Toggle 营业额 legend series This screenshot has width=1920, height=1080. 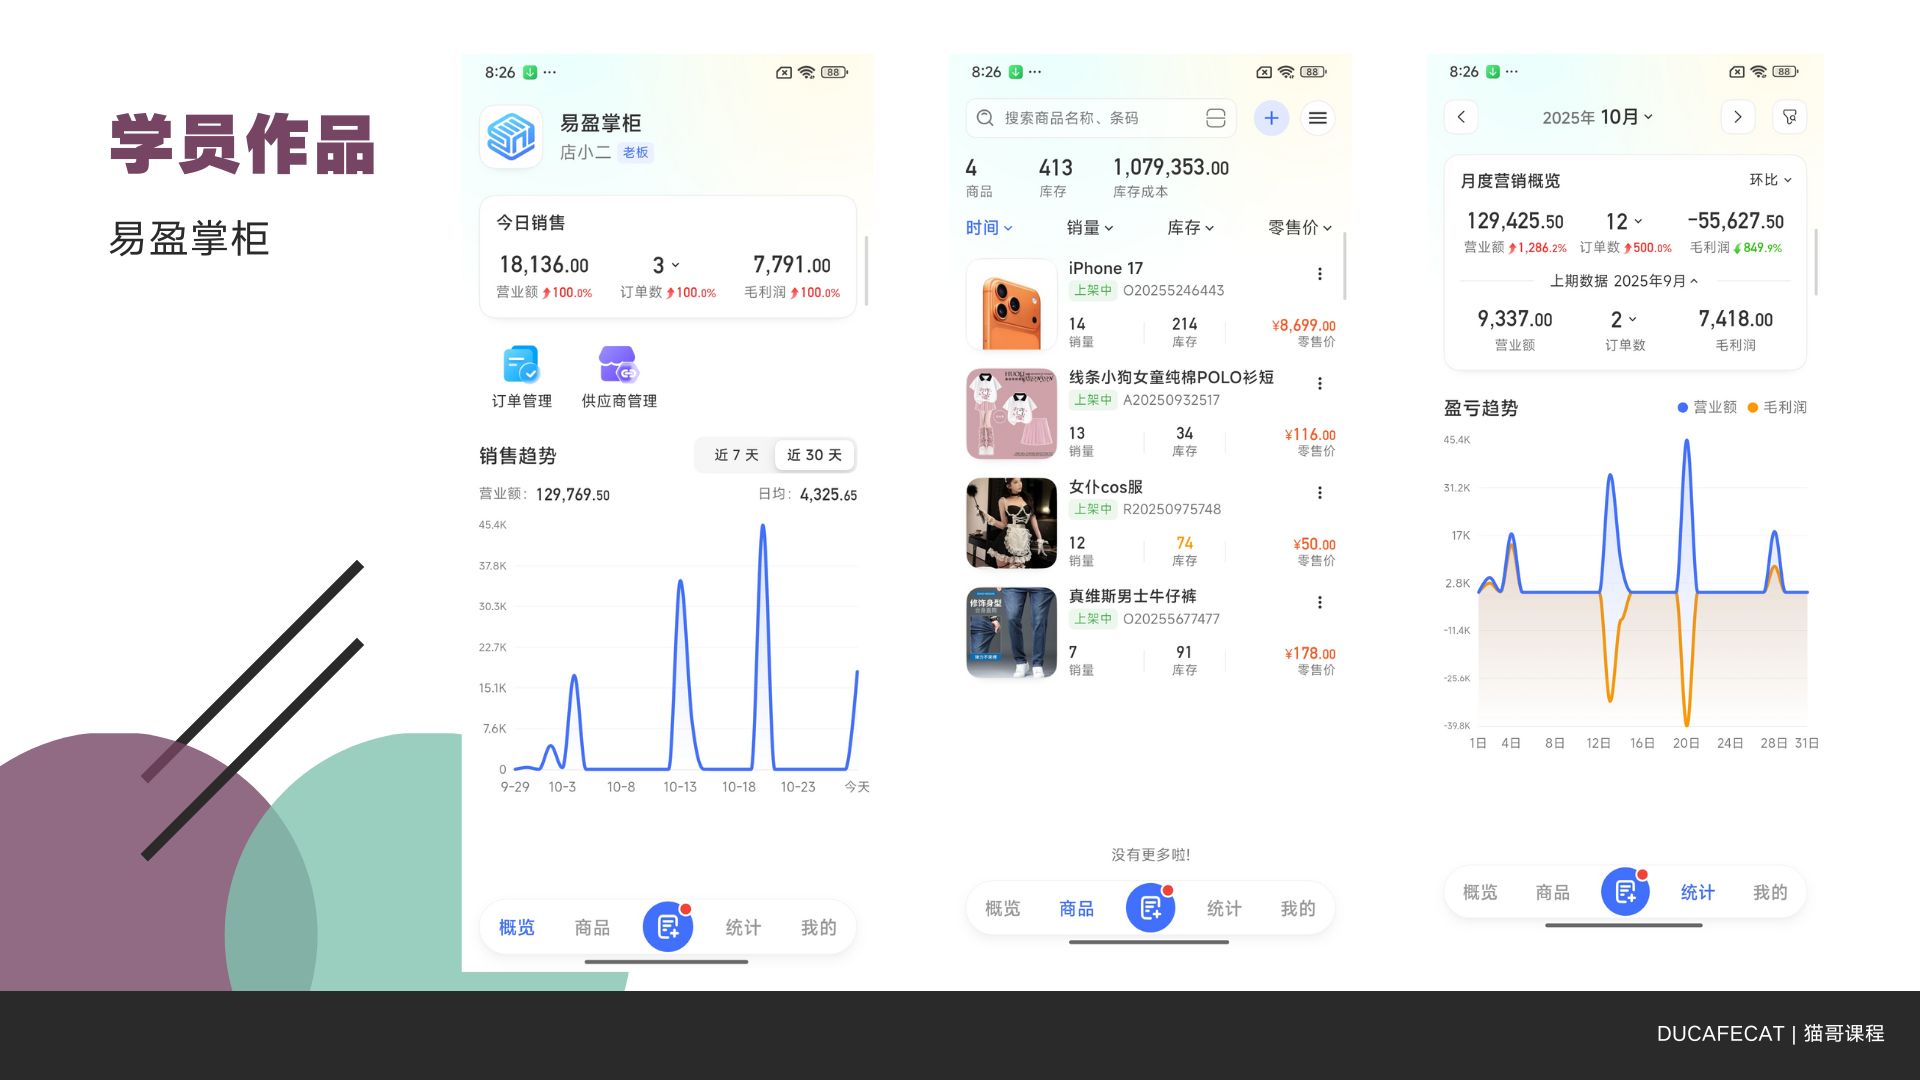click(1707, 407)
